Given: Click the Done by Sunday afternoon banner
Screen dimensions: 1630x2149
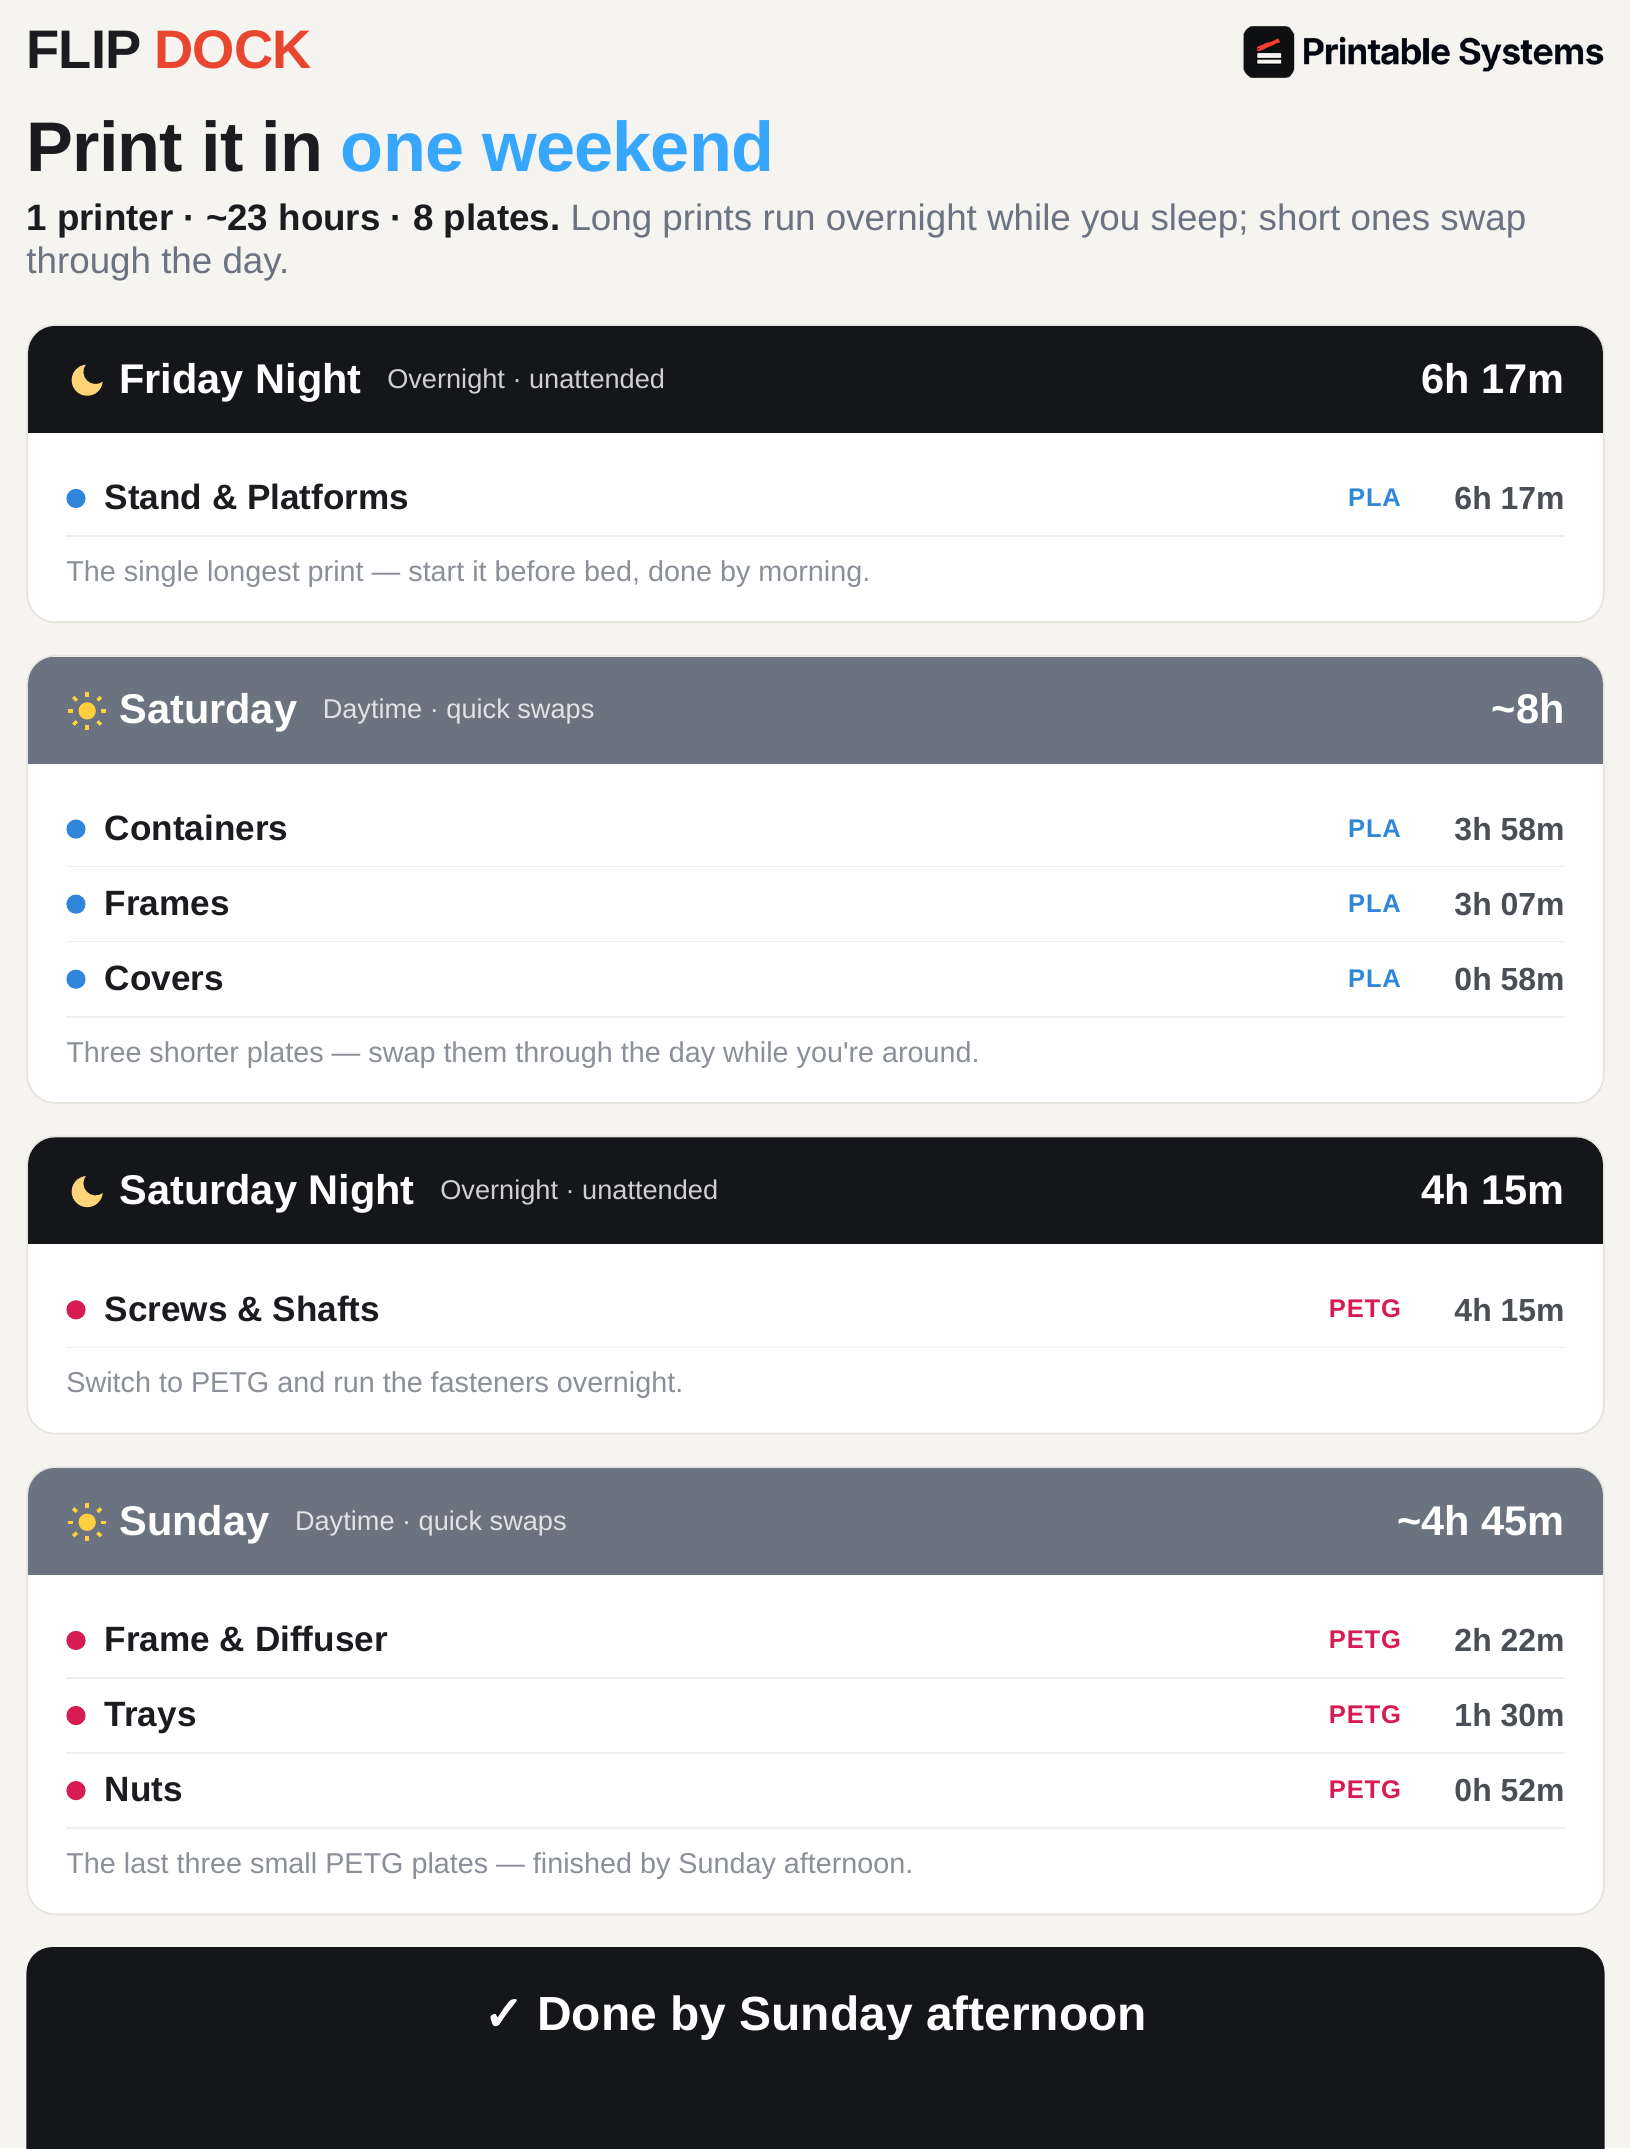Looking at the screenshot, I should coord(815,2047).
